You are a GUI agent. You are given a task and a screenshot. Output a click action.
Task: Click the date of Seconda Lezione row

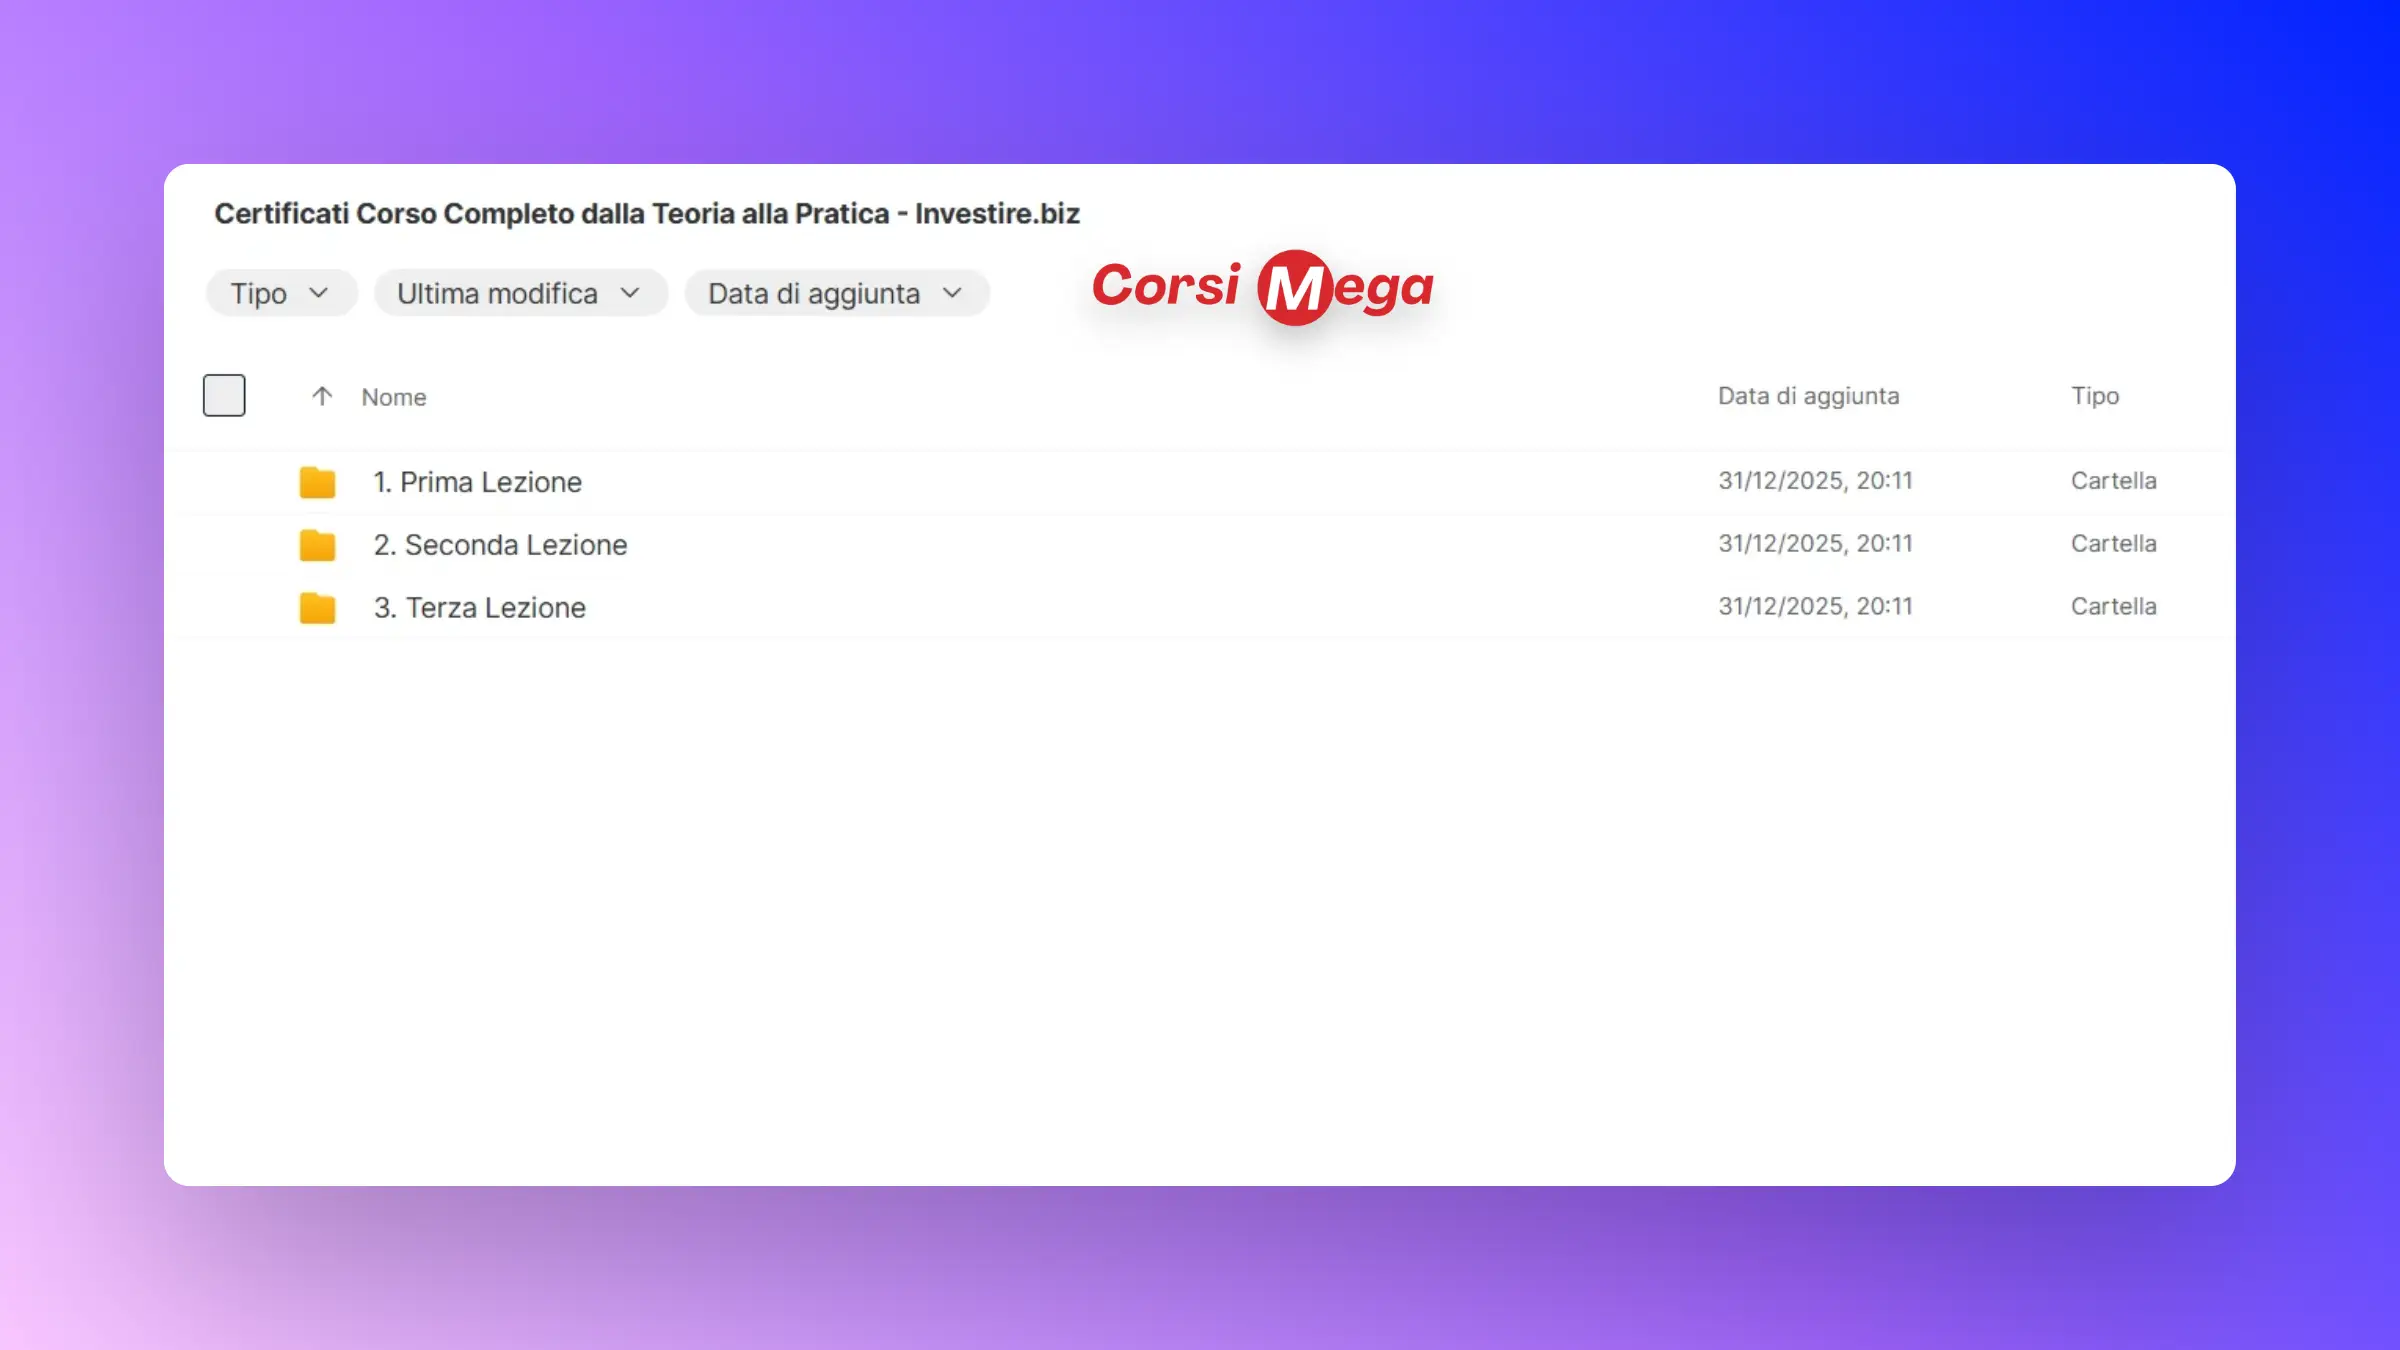click(1815, 544)
